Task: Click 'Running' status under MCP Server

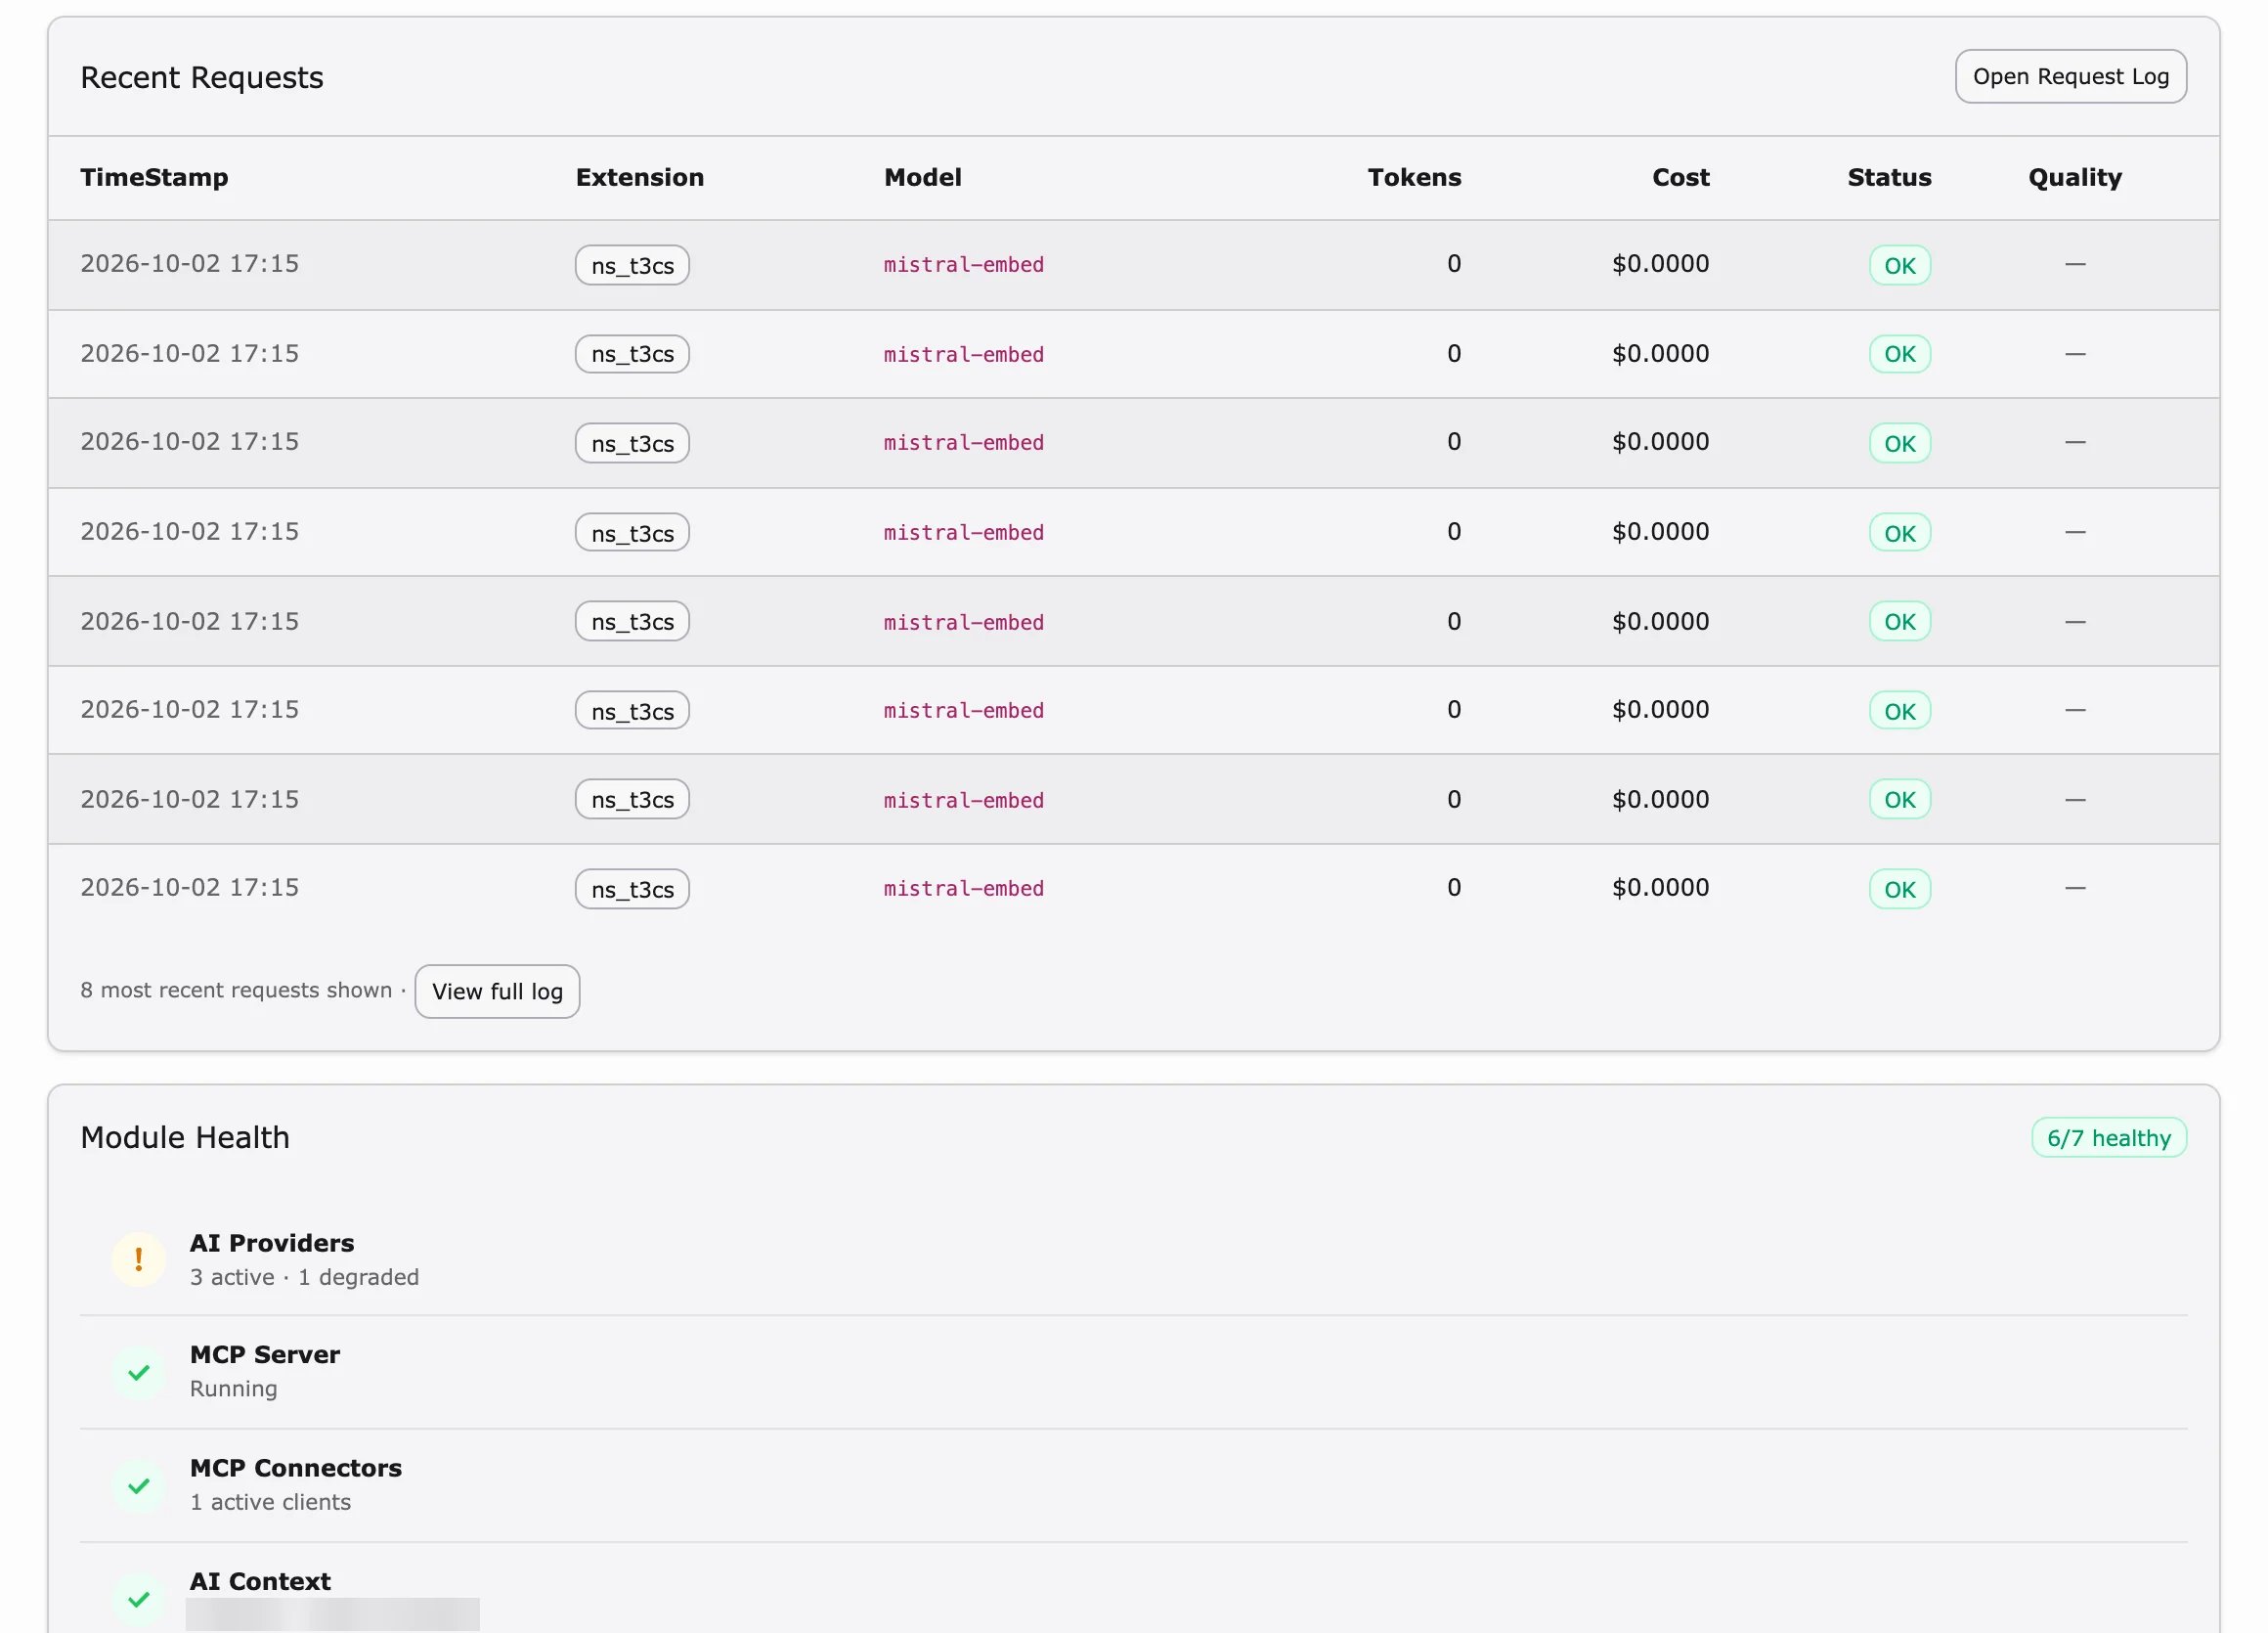Action: pyautogui.click(x=233, y=1389)
